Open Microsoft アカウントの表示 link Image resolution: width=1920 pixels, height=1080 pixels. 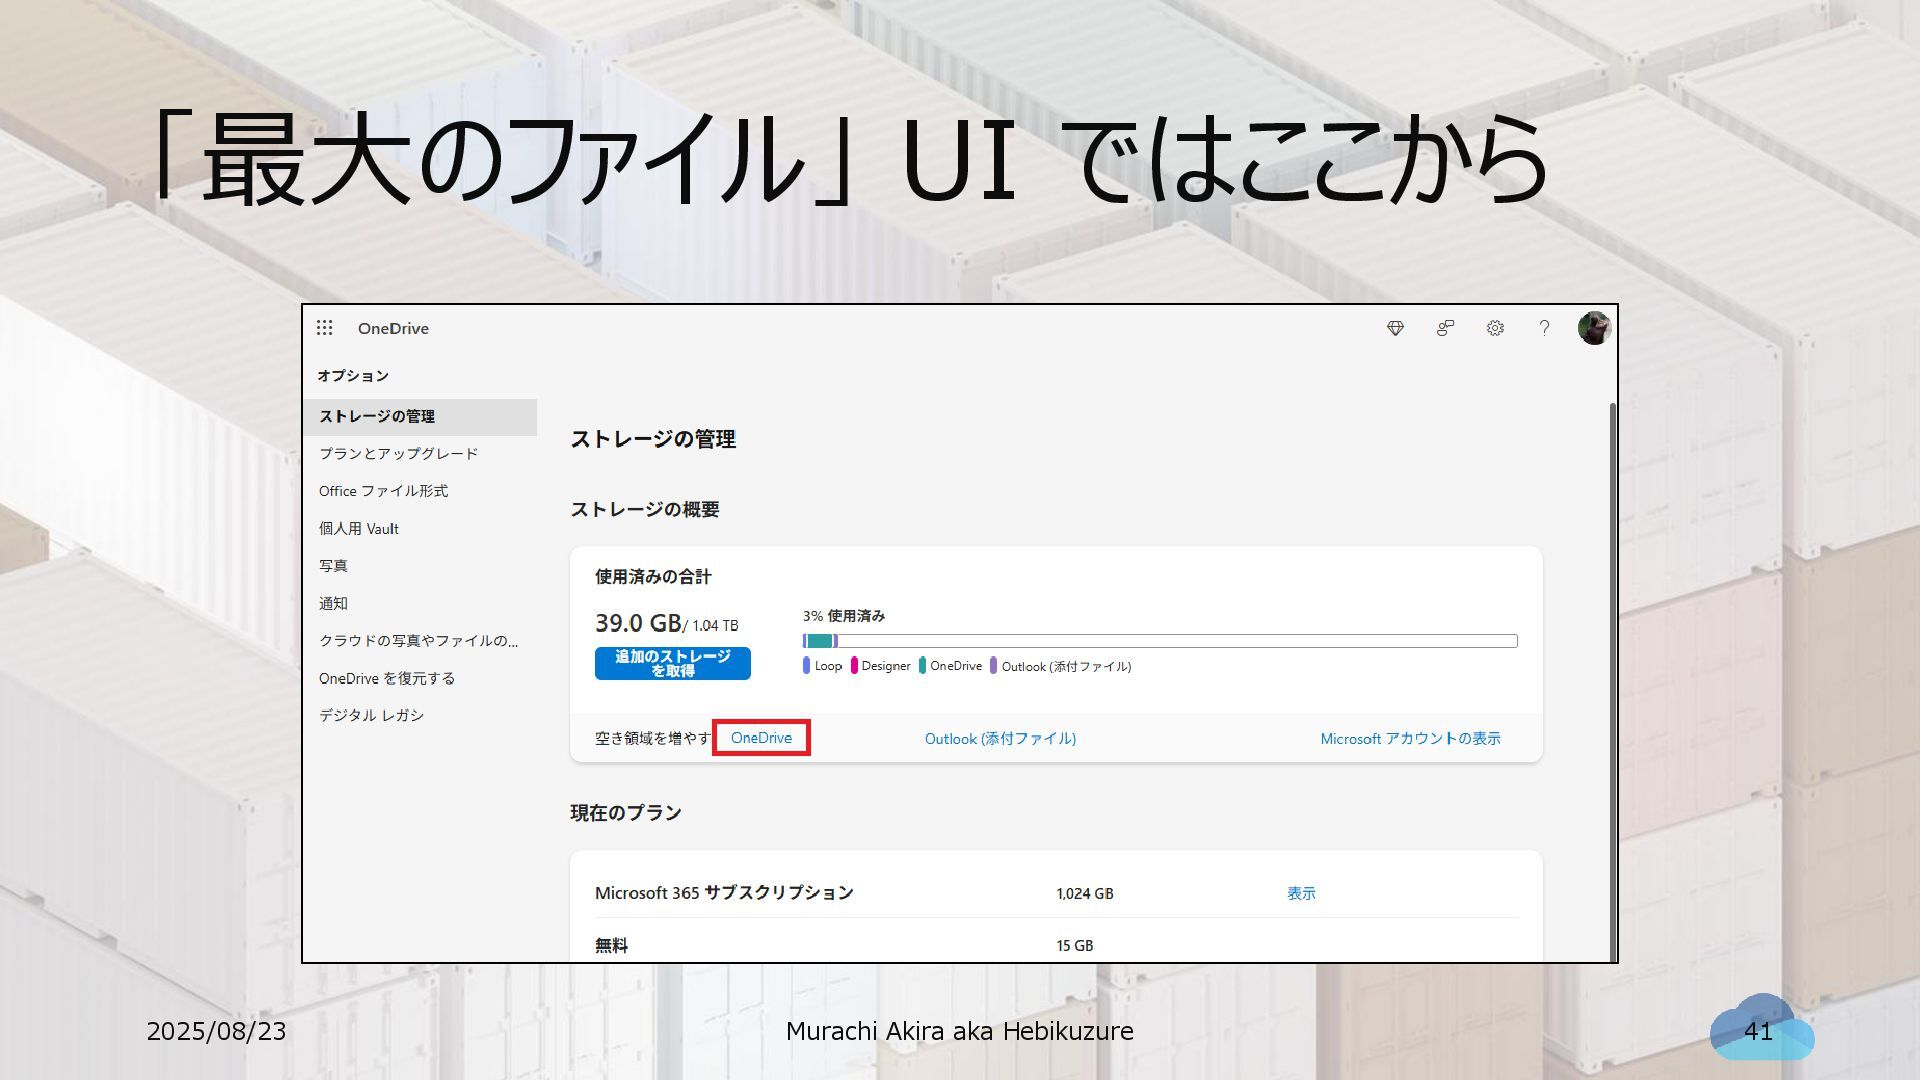pyautogui.click(x=1410, y=739)
